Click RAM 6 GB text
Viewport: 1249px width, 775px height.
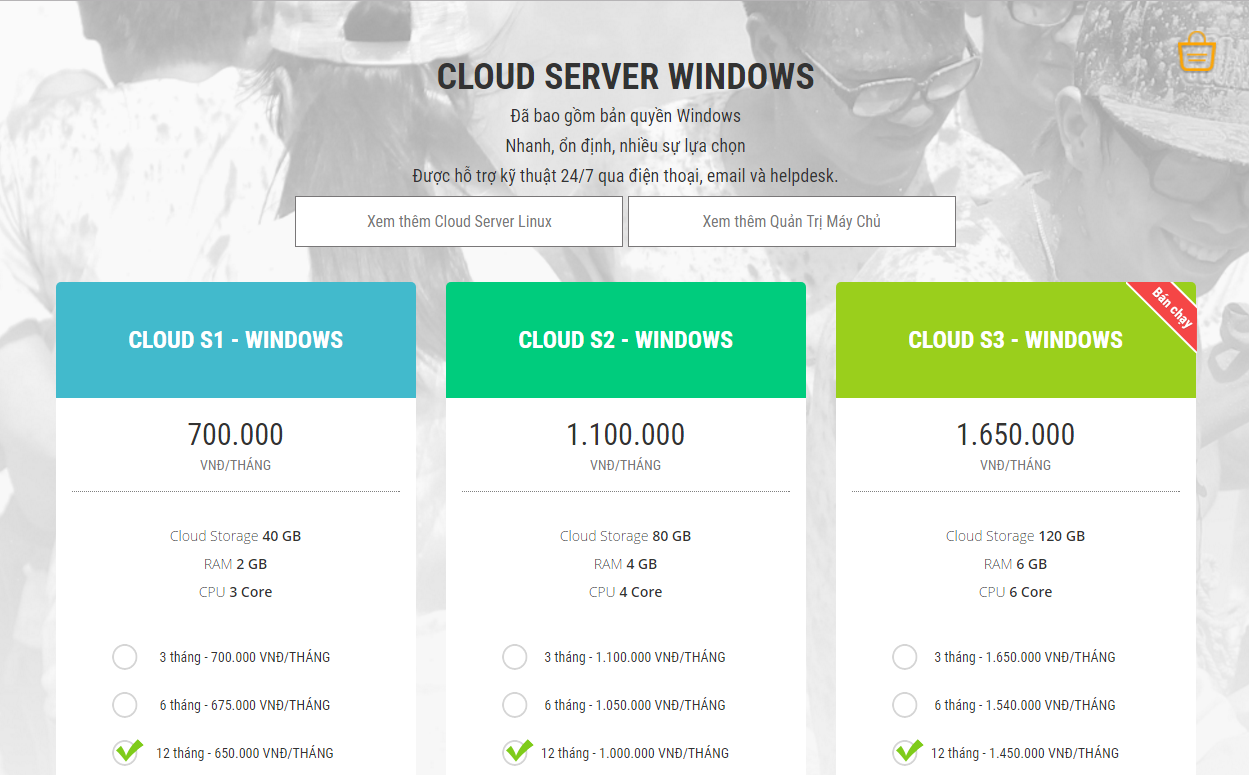pyautogui.click(x=1016, y=564)
